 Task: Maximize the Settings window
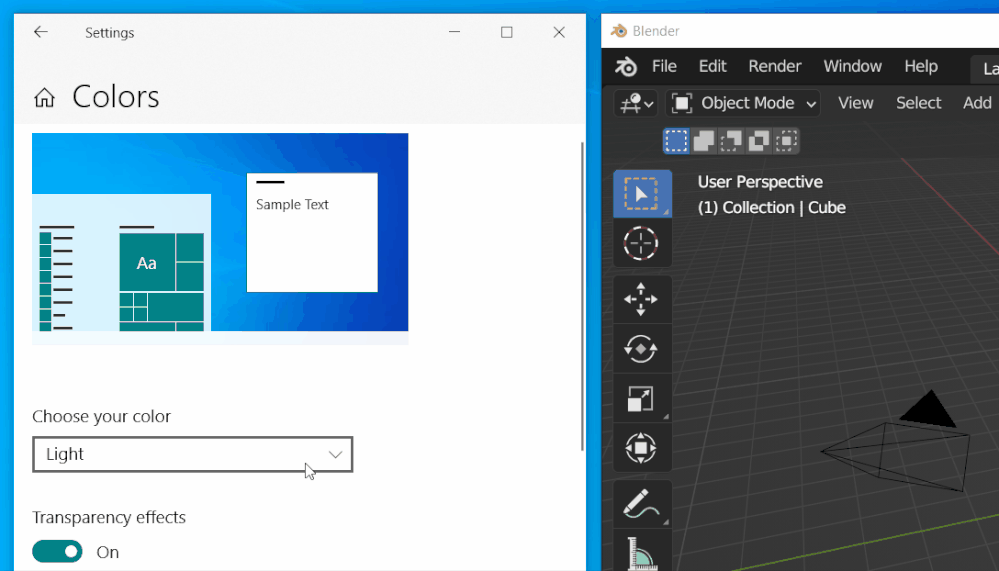coord(507,32)
